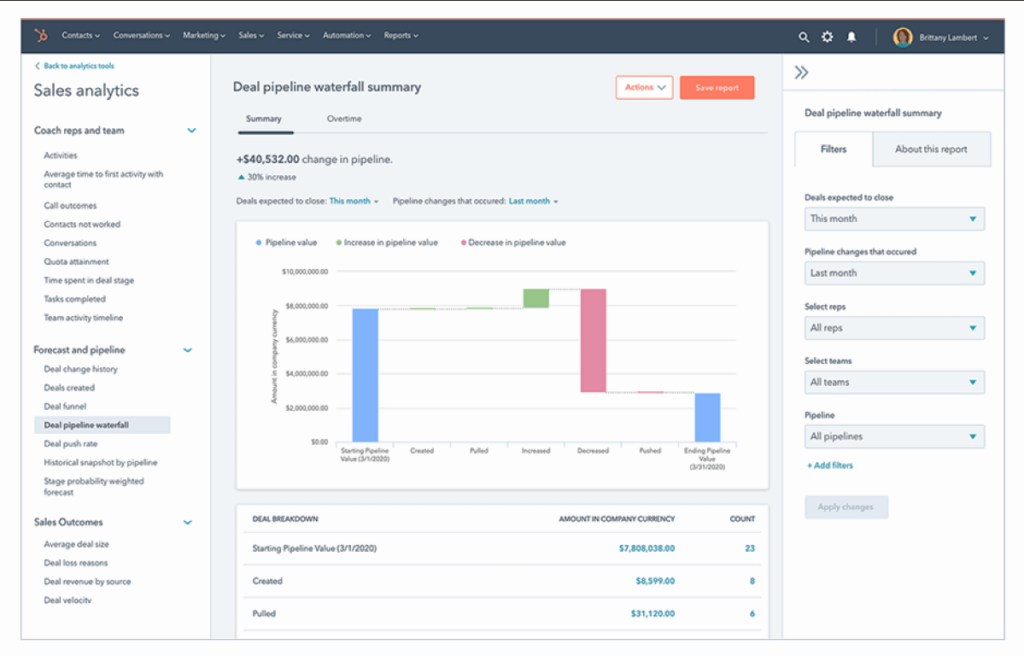Open the Deals expected to close dropdown
The height and width of the screenshot is (656, 1024).
tap(894, 219)
